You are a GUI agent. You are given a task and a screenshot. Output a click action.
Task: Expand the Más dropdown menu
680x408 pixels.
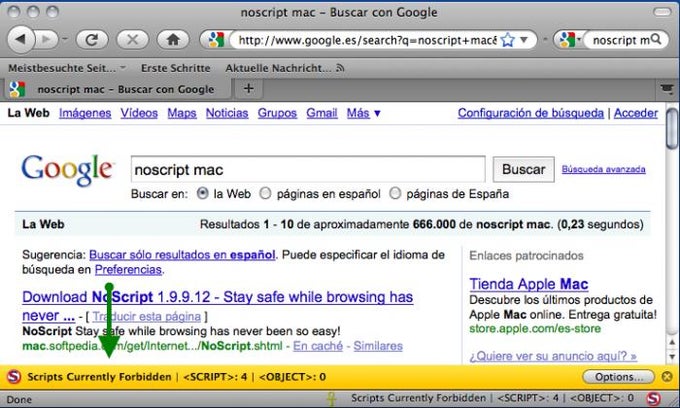[x=363, y=113]
